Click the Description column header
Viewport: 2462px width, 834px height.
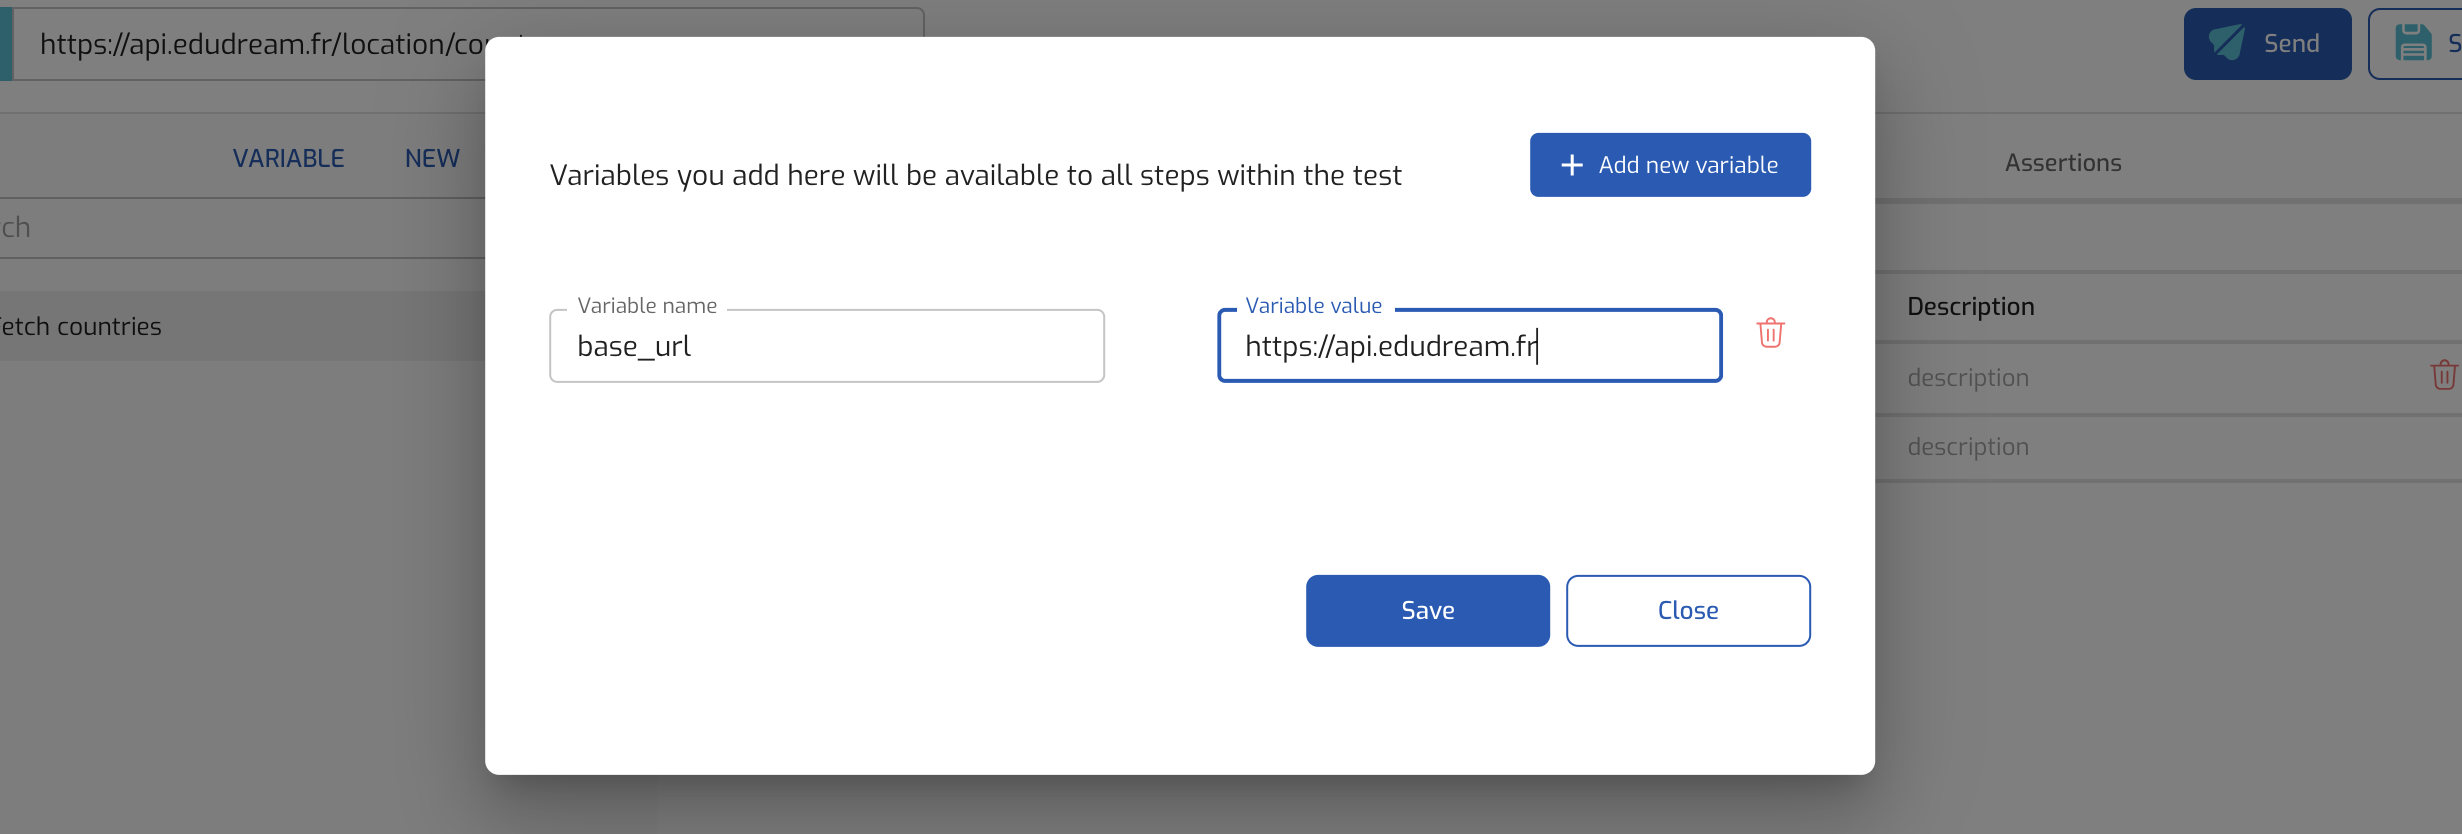tap(1970, 307)
